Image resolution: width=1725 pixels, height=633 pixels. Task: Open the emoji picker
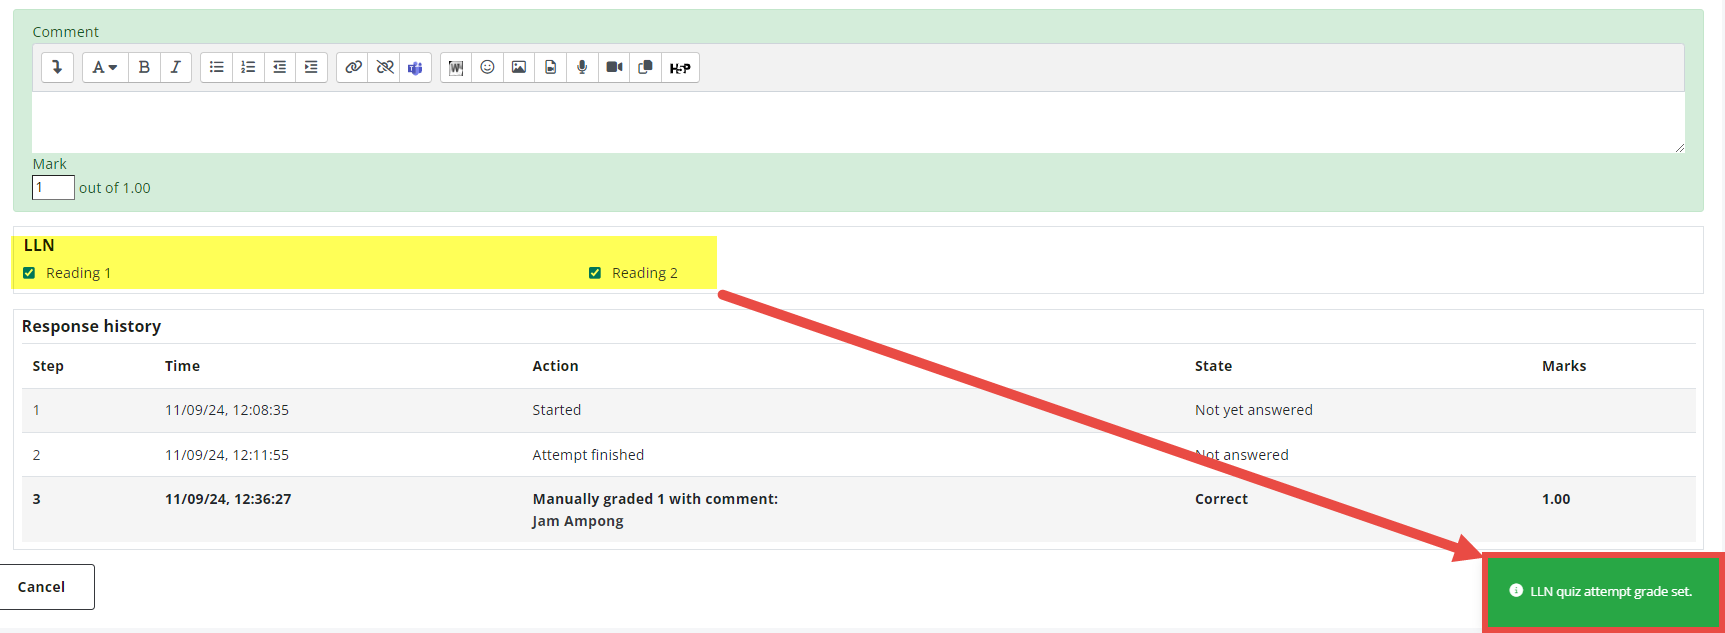[x=487, y=67]
